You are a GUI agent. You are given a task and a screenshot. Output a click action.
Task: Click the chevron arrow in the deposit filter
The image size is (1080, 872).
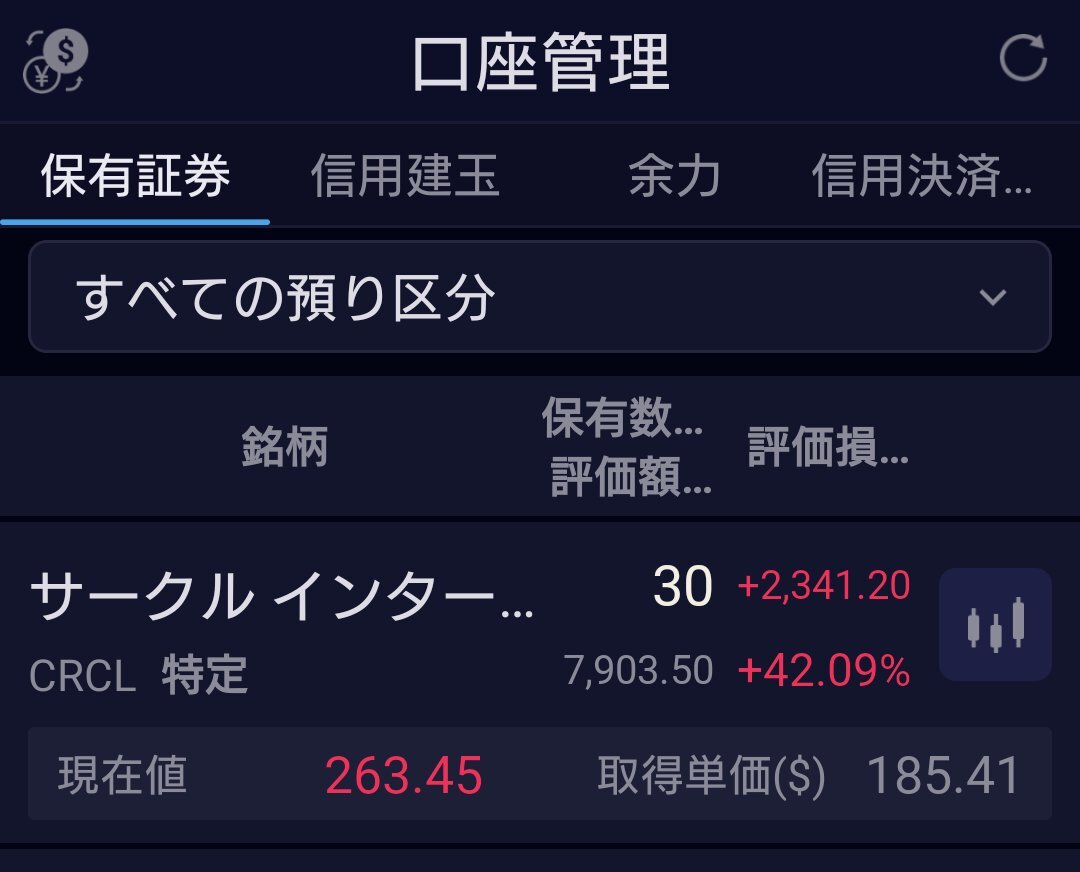coord(993,298)
